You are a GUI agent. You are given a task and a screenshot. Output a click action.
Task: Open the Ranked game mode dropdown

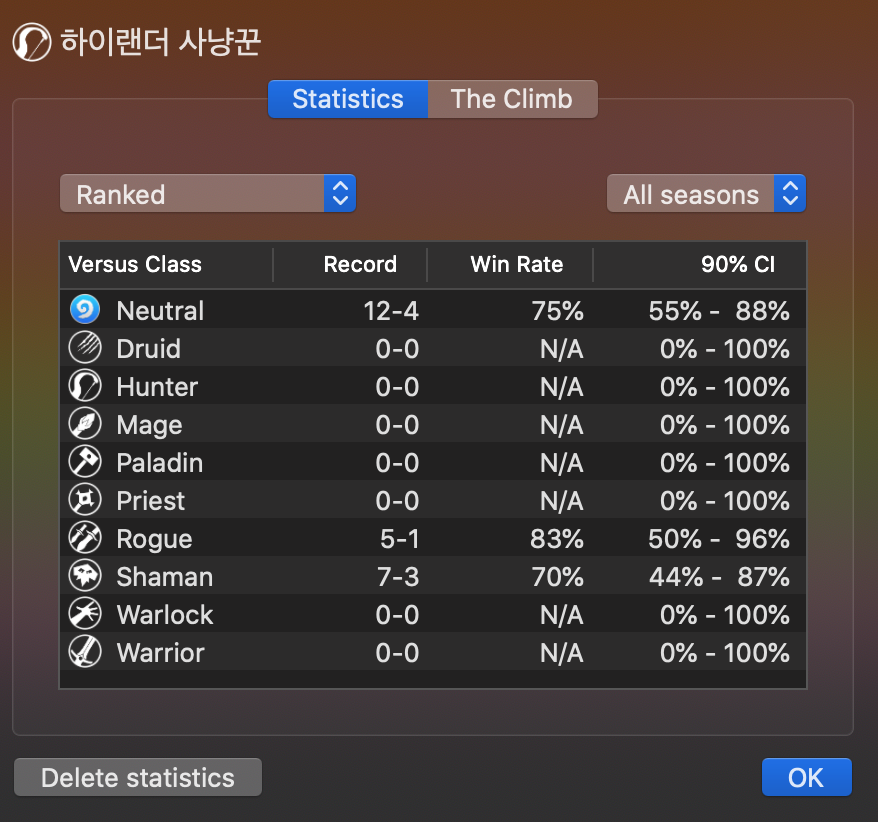pyautogui.click(x=208, y=193)
